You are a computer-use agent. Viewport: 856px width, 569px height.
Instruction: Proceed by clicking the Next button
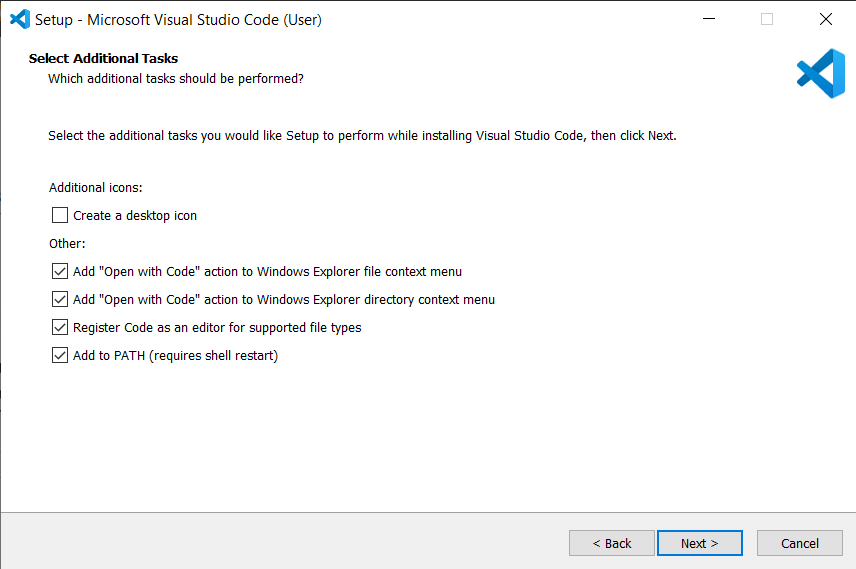click(699, 543)
